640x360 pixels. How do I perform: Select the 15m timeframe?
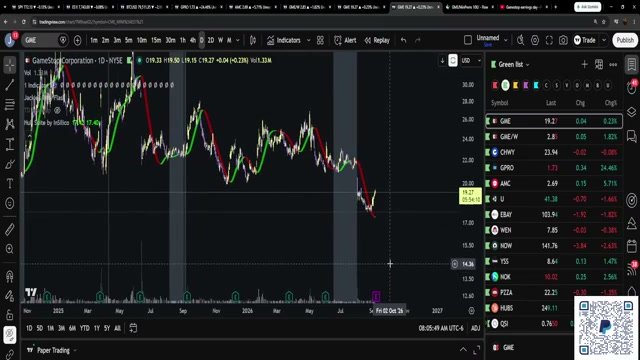pyautogui.click(x=156, y=40)
